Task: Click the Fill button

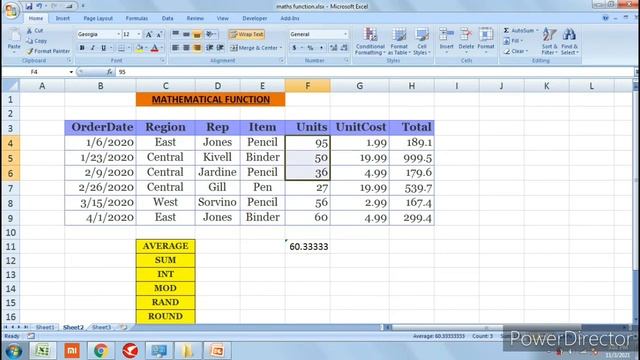Action: (x=513, y=41)
